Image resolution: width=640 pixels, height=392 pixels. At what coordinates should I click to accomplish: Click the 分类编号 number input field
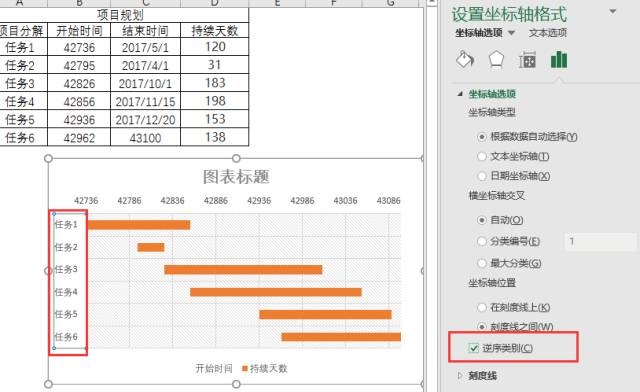pyautogui.click(x=600, y=241)
